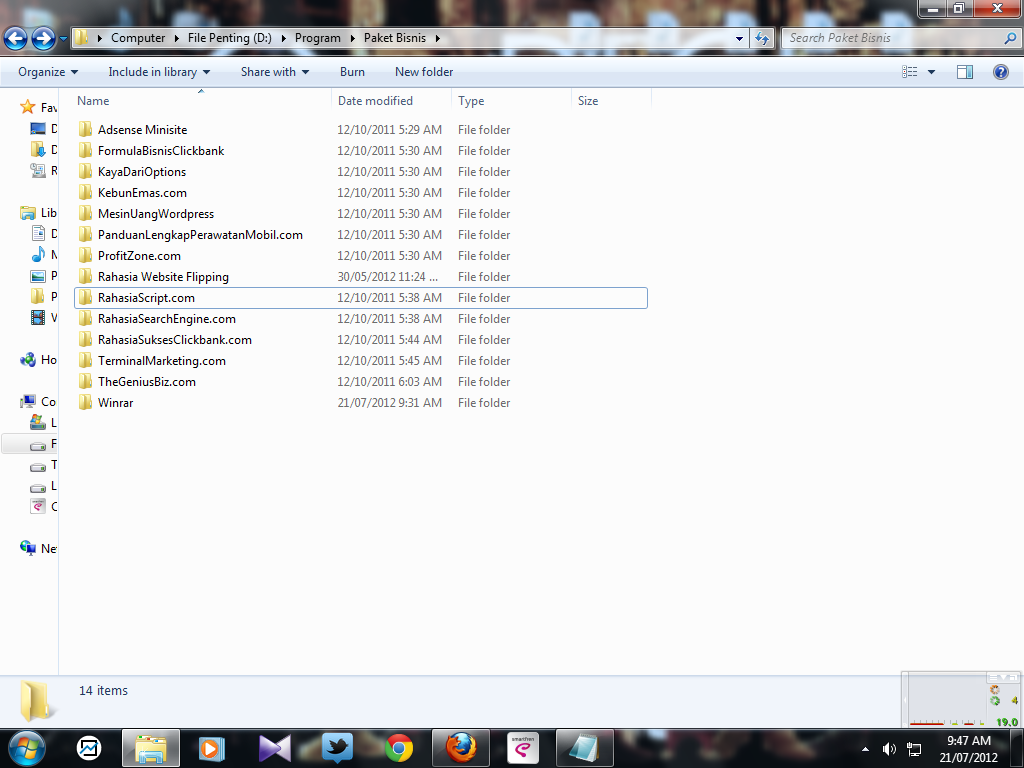1024x768 pixels.
Task: Sort by the Size column header
Action: coord(611,101)
